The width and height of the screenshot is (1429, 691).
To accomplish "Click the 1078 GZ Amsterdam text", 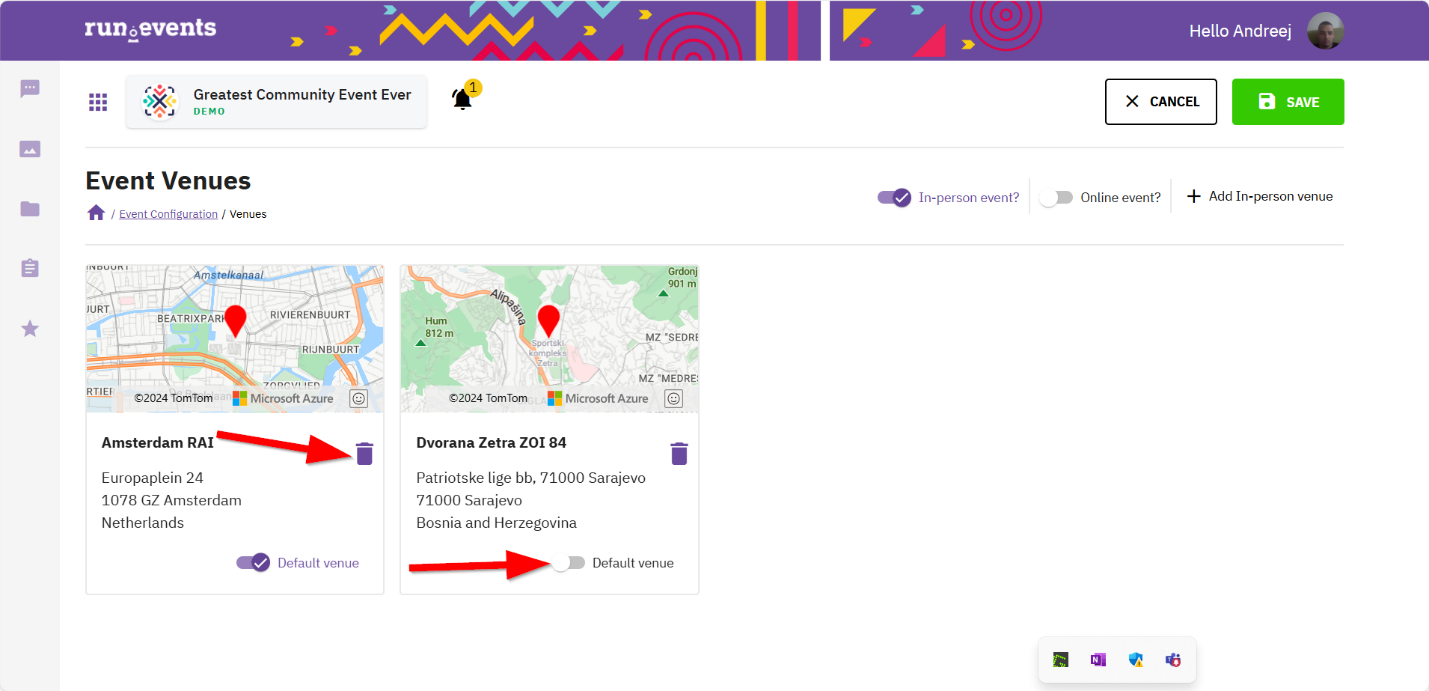I will 172,500.
